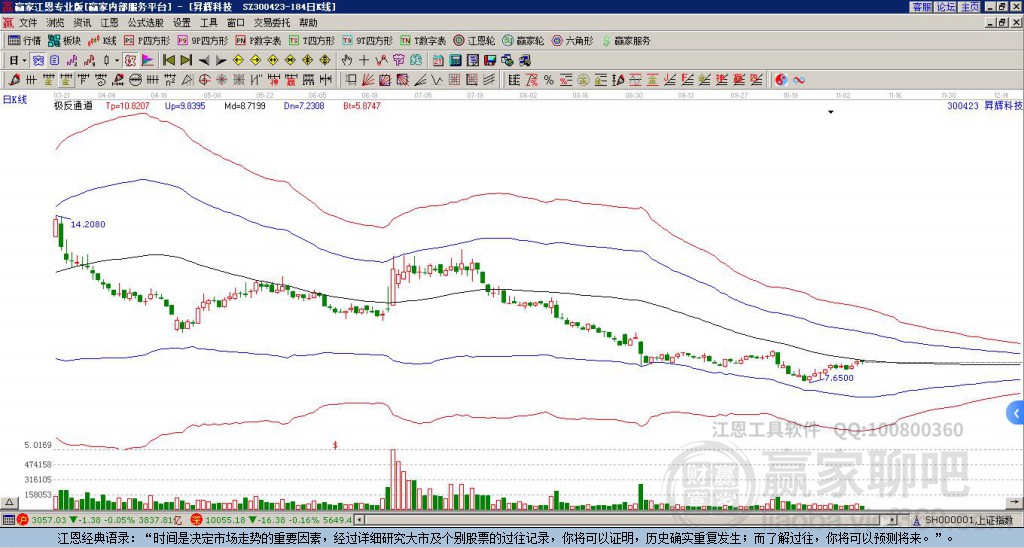Screen dimensions: 1024x548
Task: Click the red target circle drawing tool
Action: pyautogui.click(x=204, y=80)
